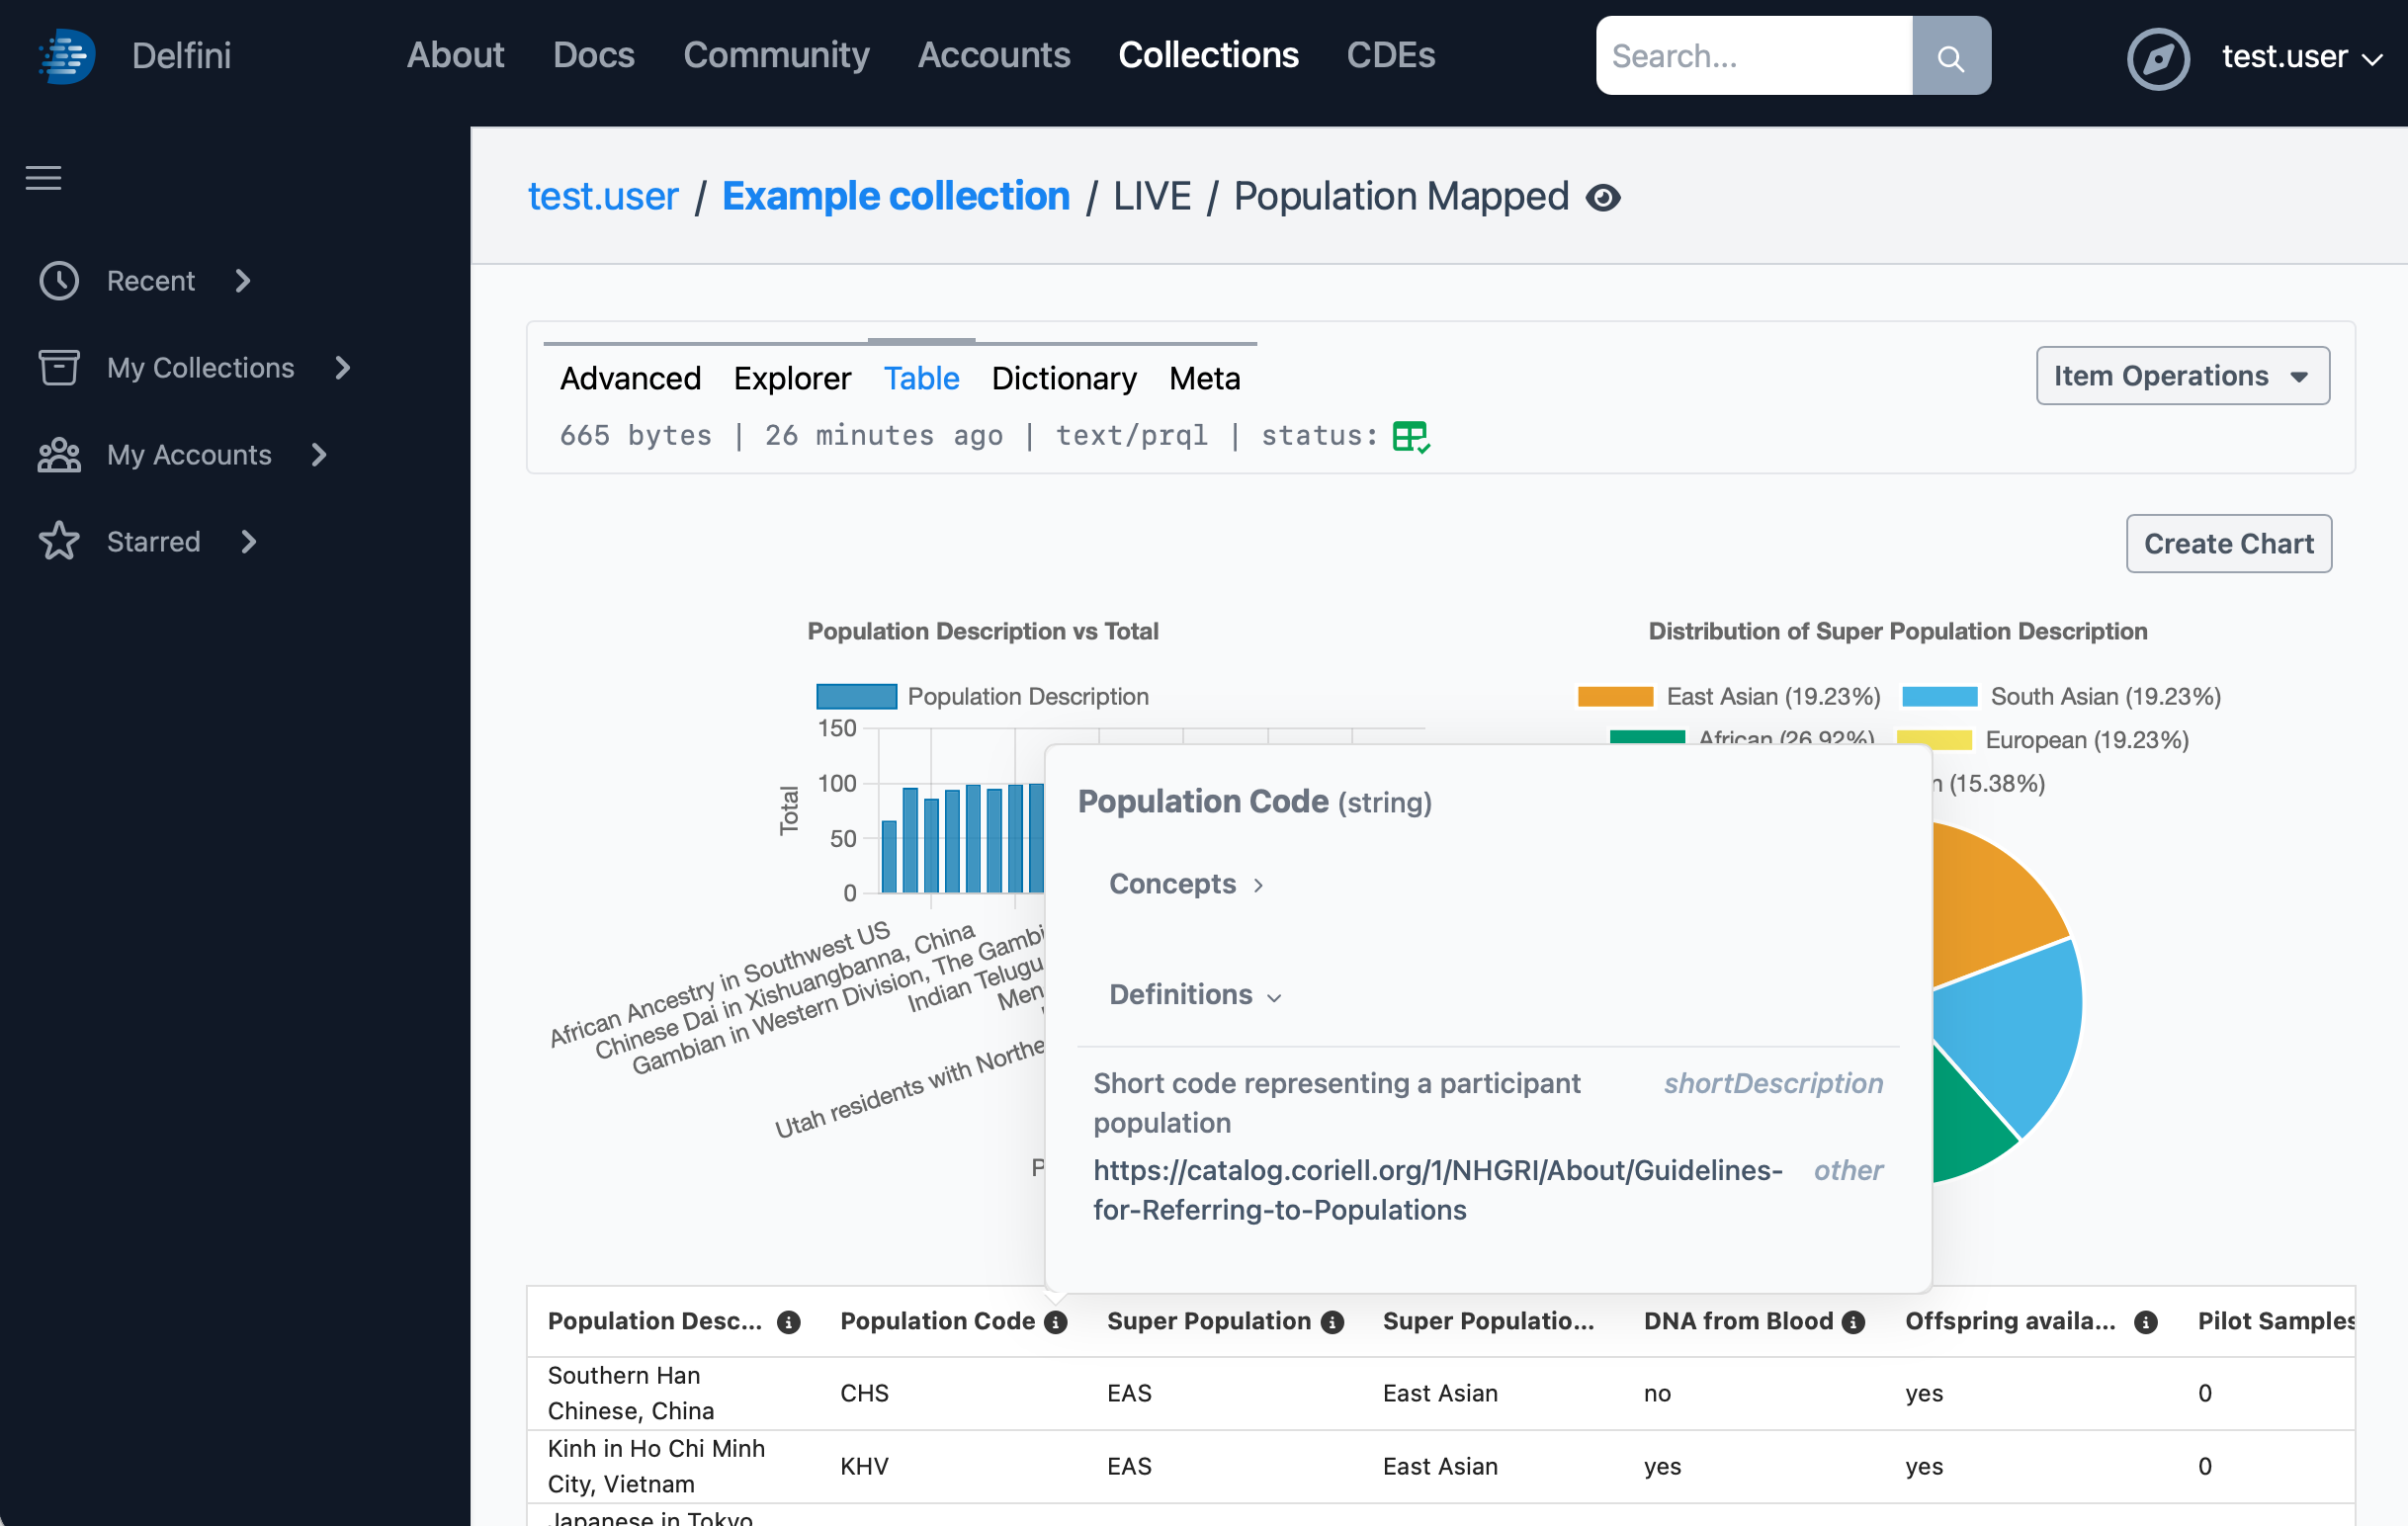Click the Starred star icon
Image resolution: width=2408 pixels, height=1526 pixels.
tap(59, 541)
